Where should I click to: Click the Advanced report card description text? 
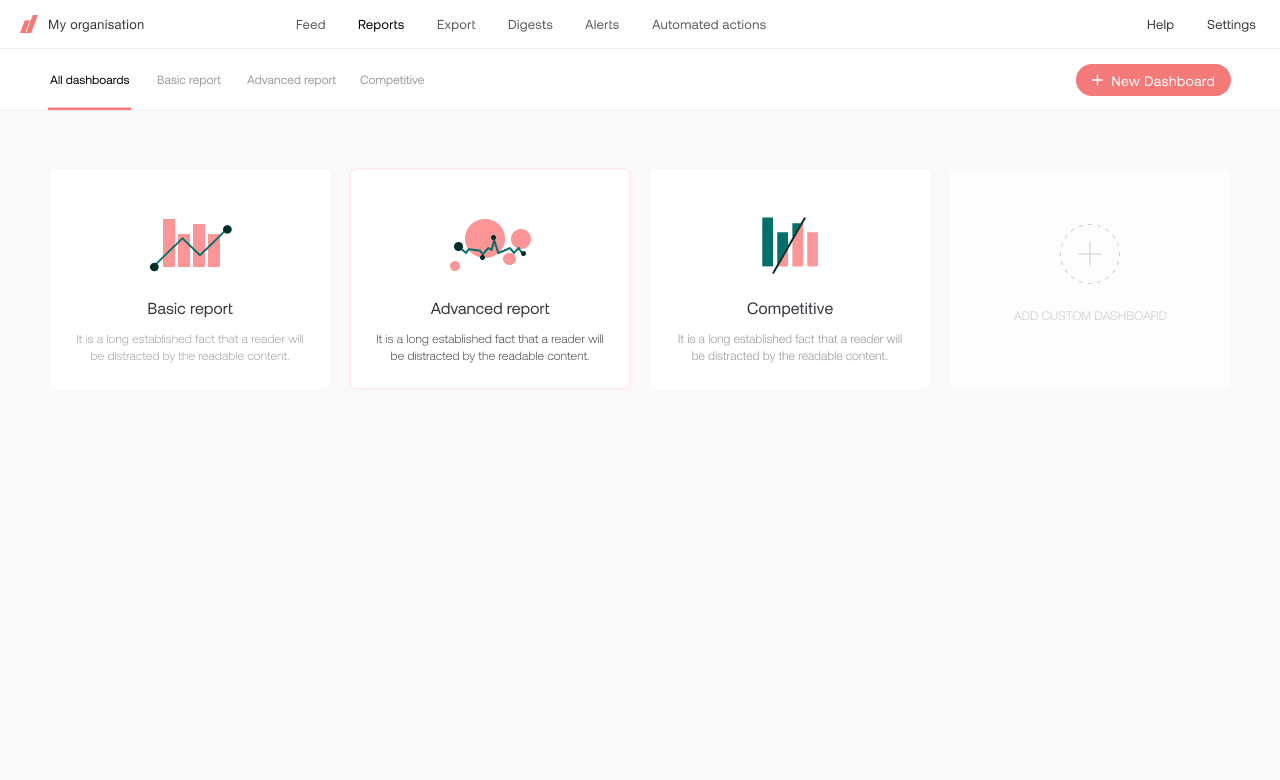pyautogui.click(x=490, y=347)
